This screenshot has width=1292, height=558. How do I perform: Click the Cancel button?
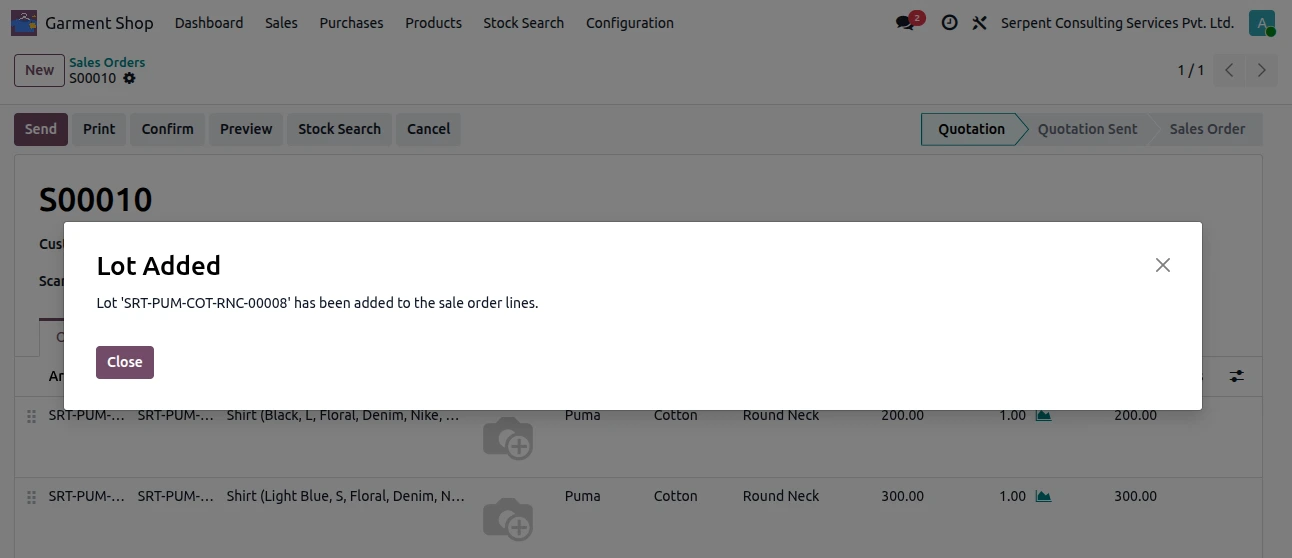(x=428, y=129)
